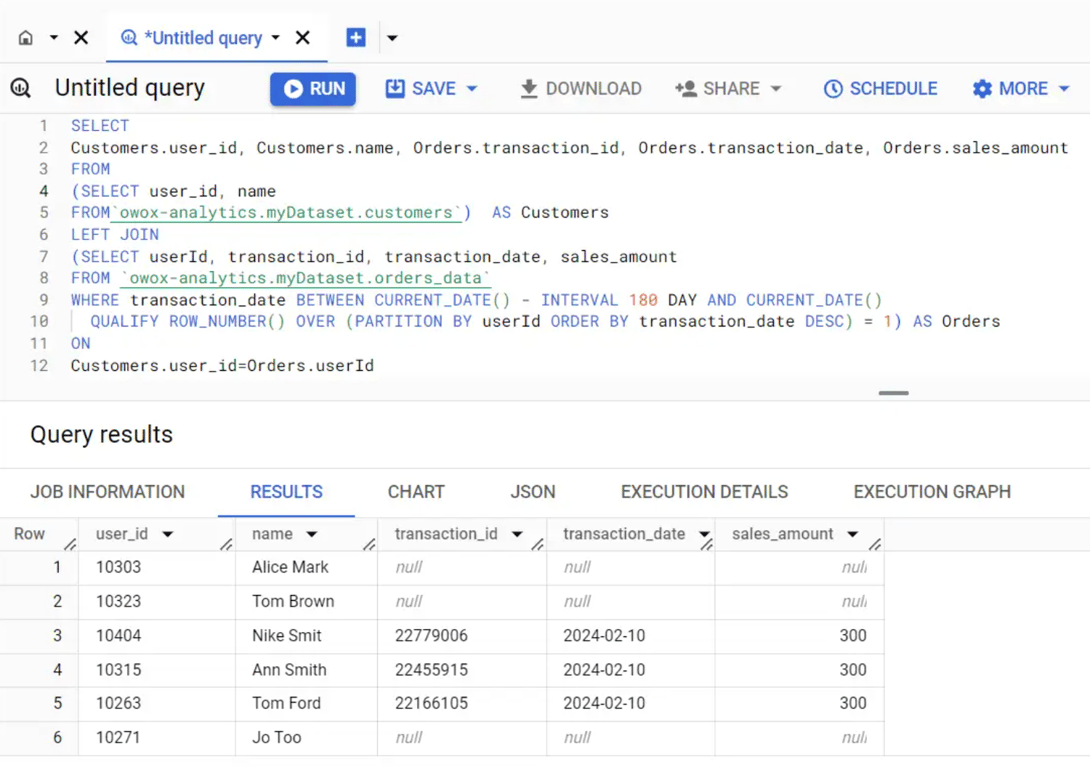Switch to the Results tab
The width and height of the screenshot is (1090, 768).
286,492
